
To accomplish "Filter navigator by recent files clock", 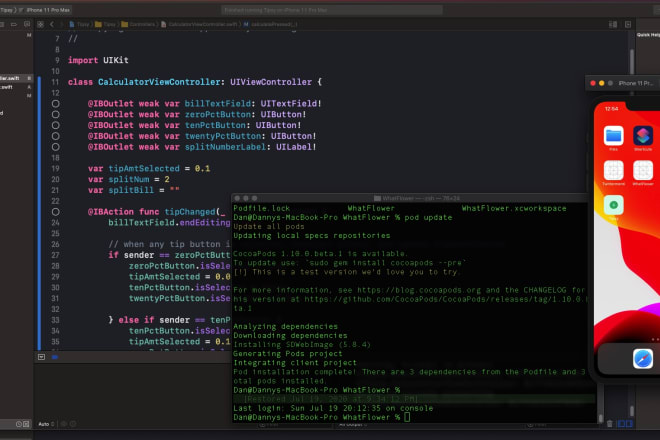I will pyautogui.click(x=19, y=424).
